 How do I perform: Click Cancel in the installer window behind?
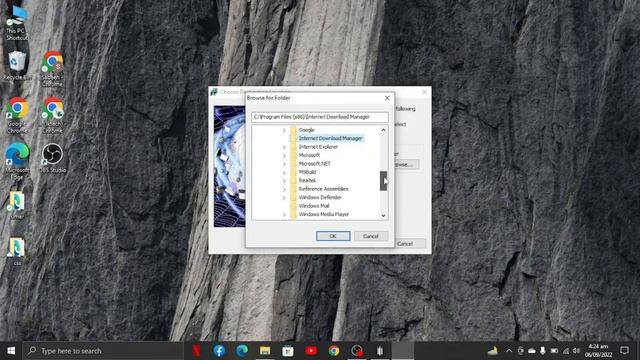coord(411,244)
